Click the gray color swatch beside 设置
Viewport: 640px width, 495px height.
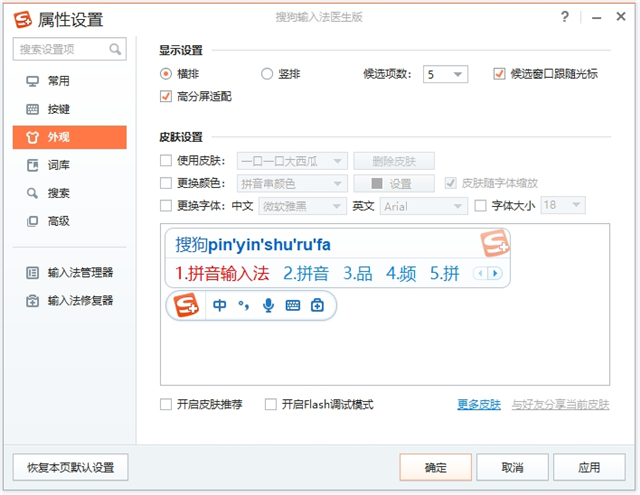click(377, 184)
